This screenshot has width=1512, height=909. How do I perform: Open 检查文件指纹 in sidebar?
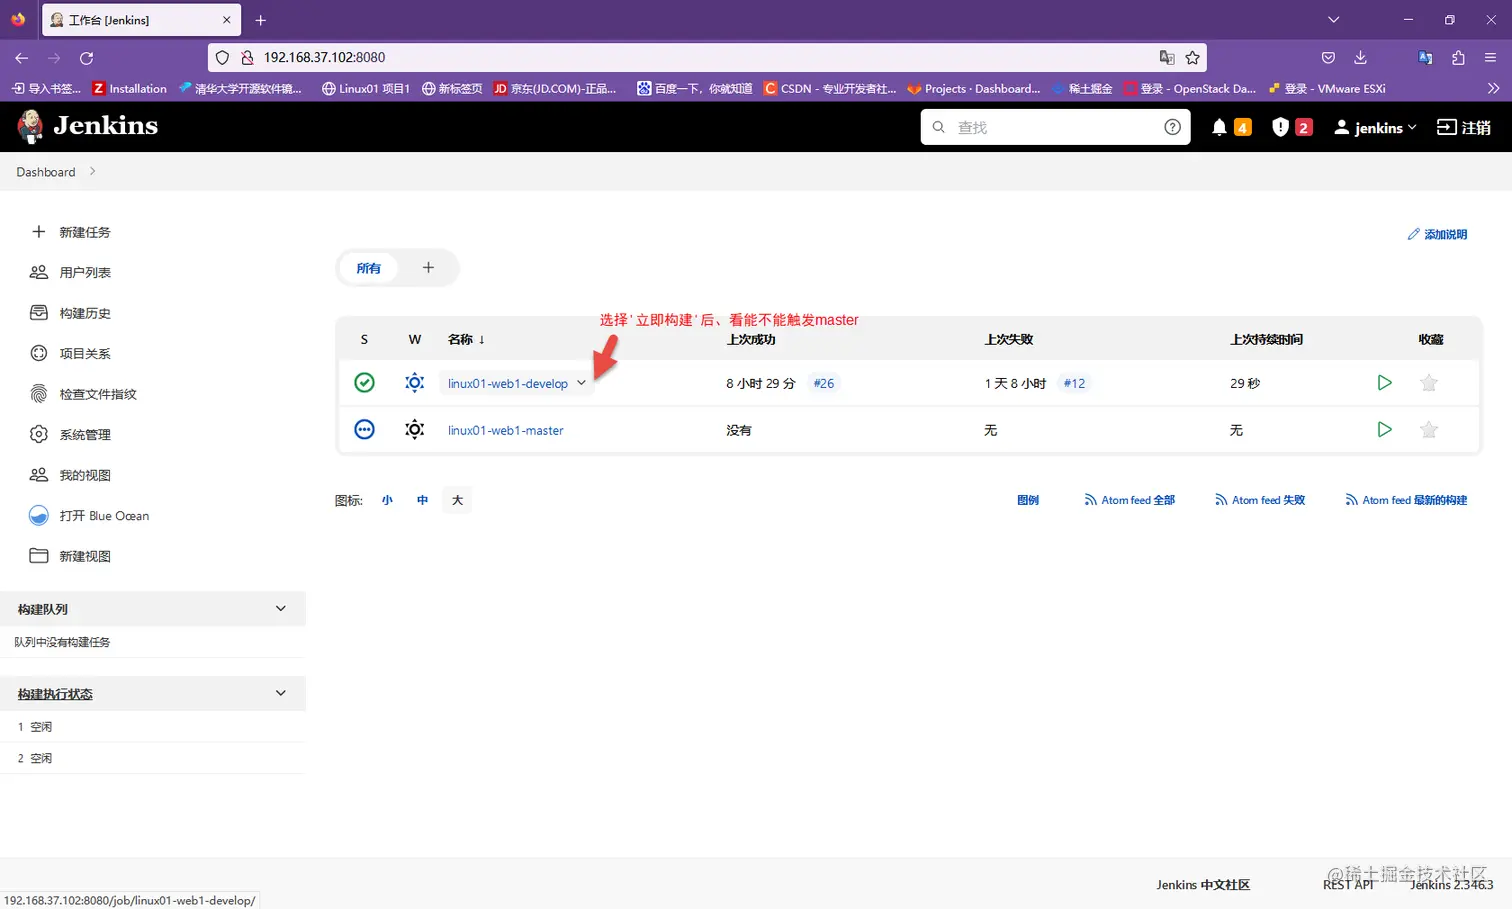[97, 394]
